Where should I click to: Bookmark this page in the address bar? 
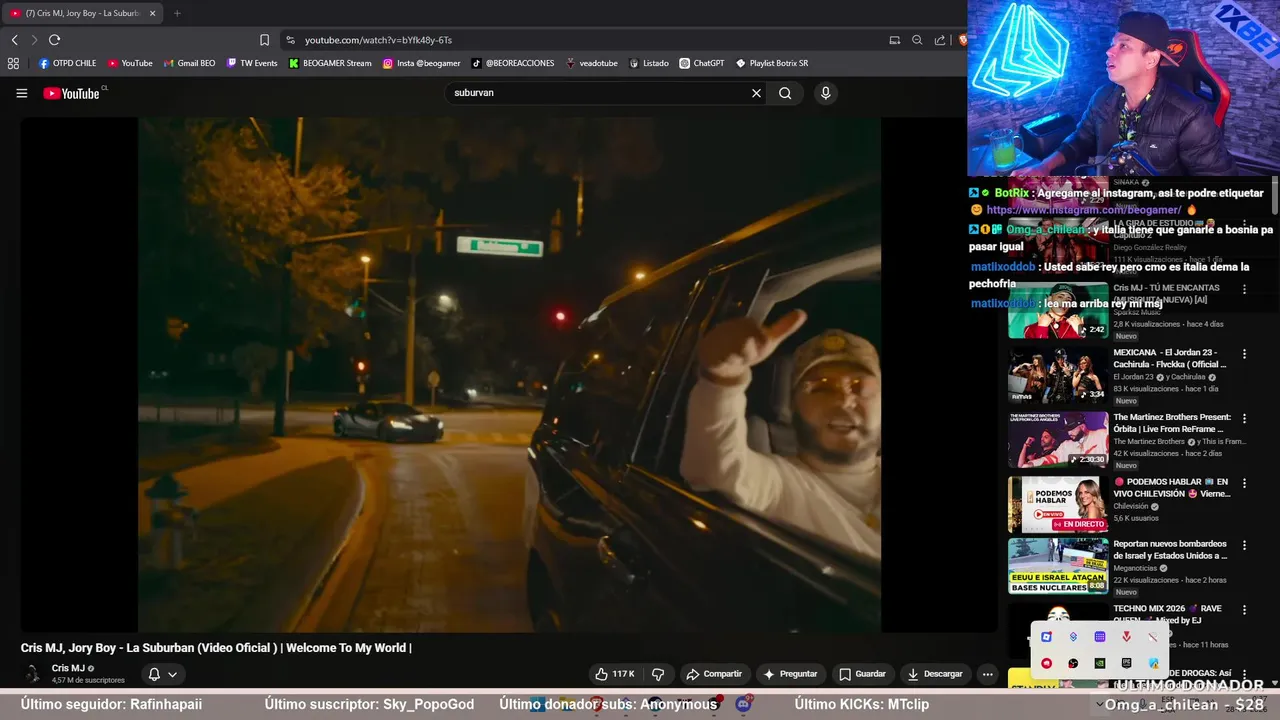(264, 40)
